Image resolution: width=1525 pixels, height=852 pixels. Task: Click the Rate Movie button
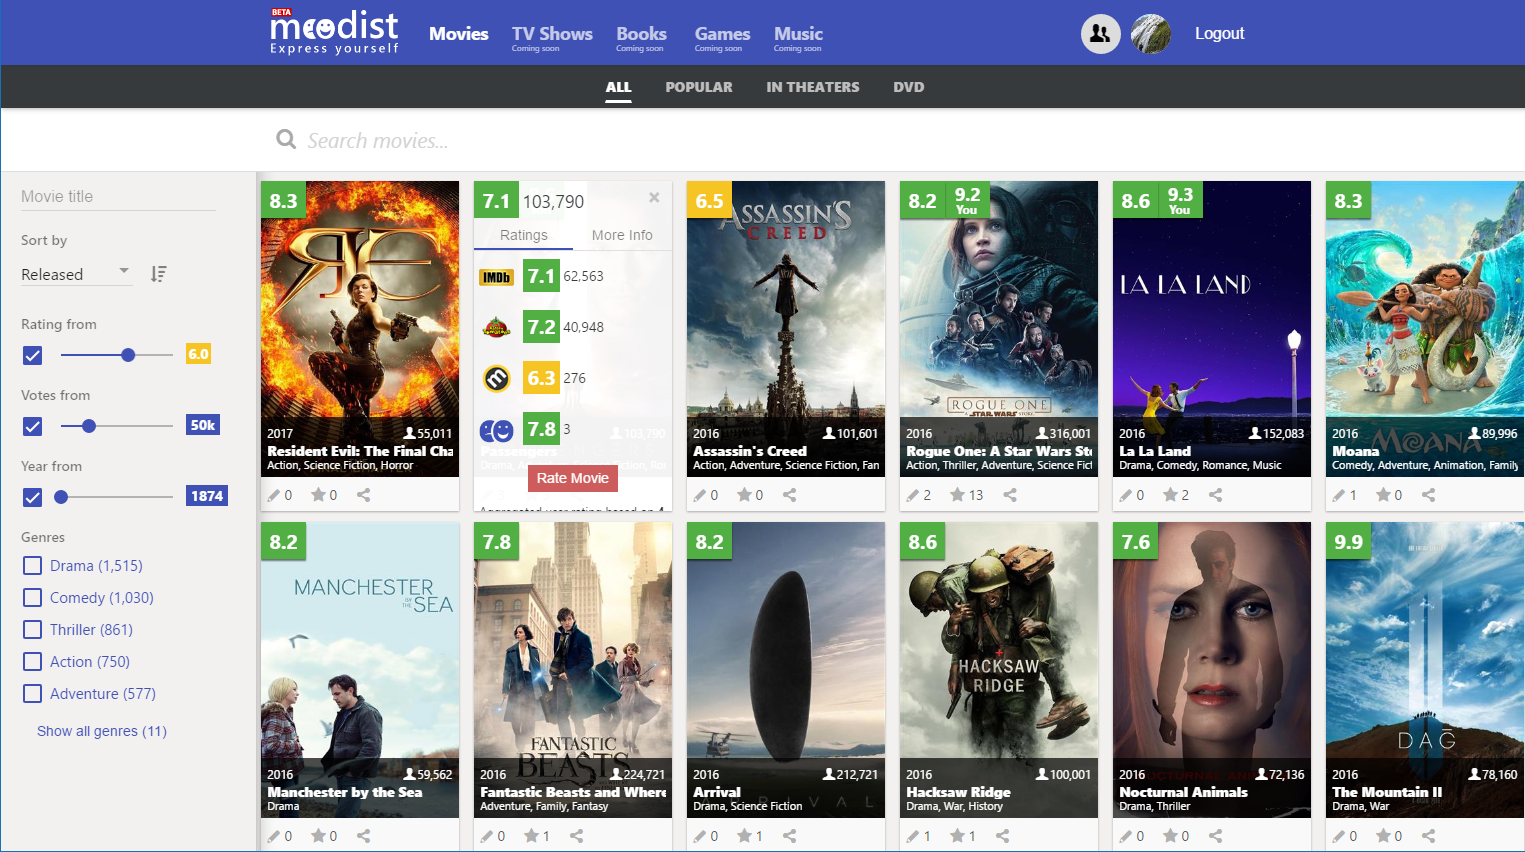click(573, 478)
